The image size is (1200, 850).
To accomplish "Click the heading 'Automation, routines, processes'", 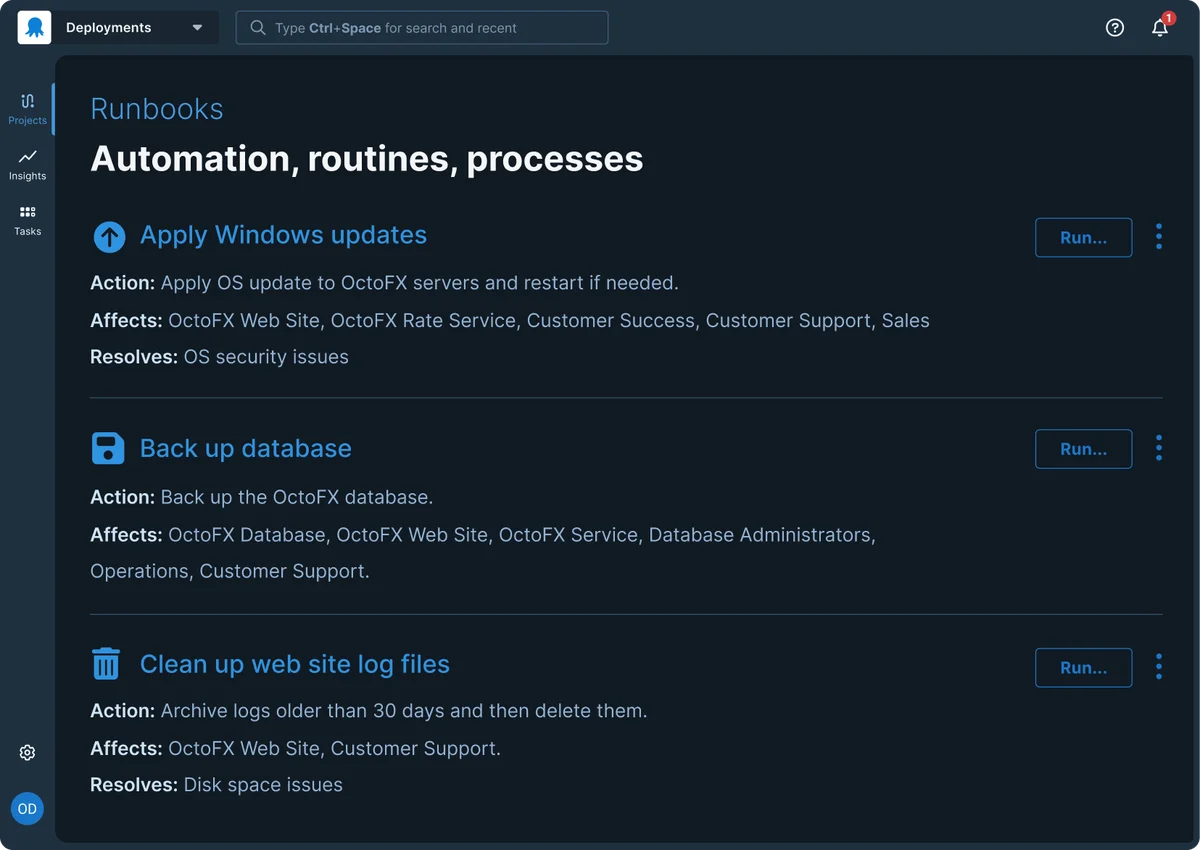I will 367,159.
